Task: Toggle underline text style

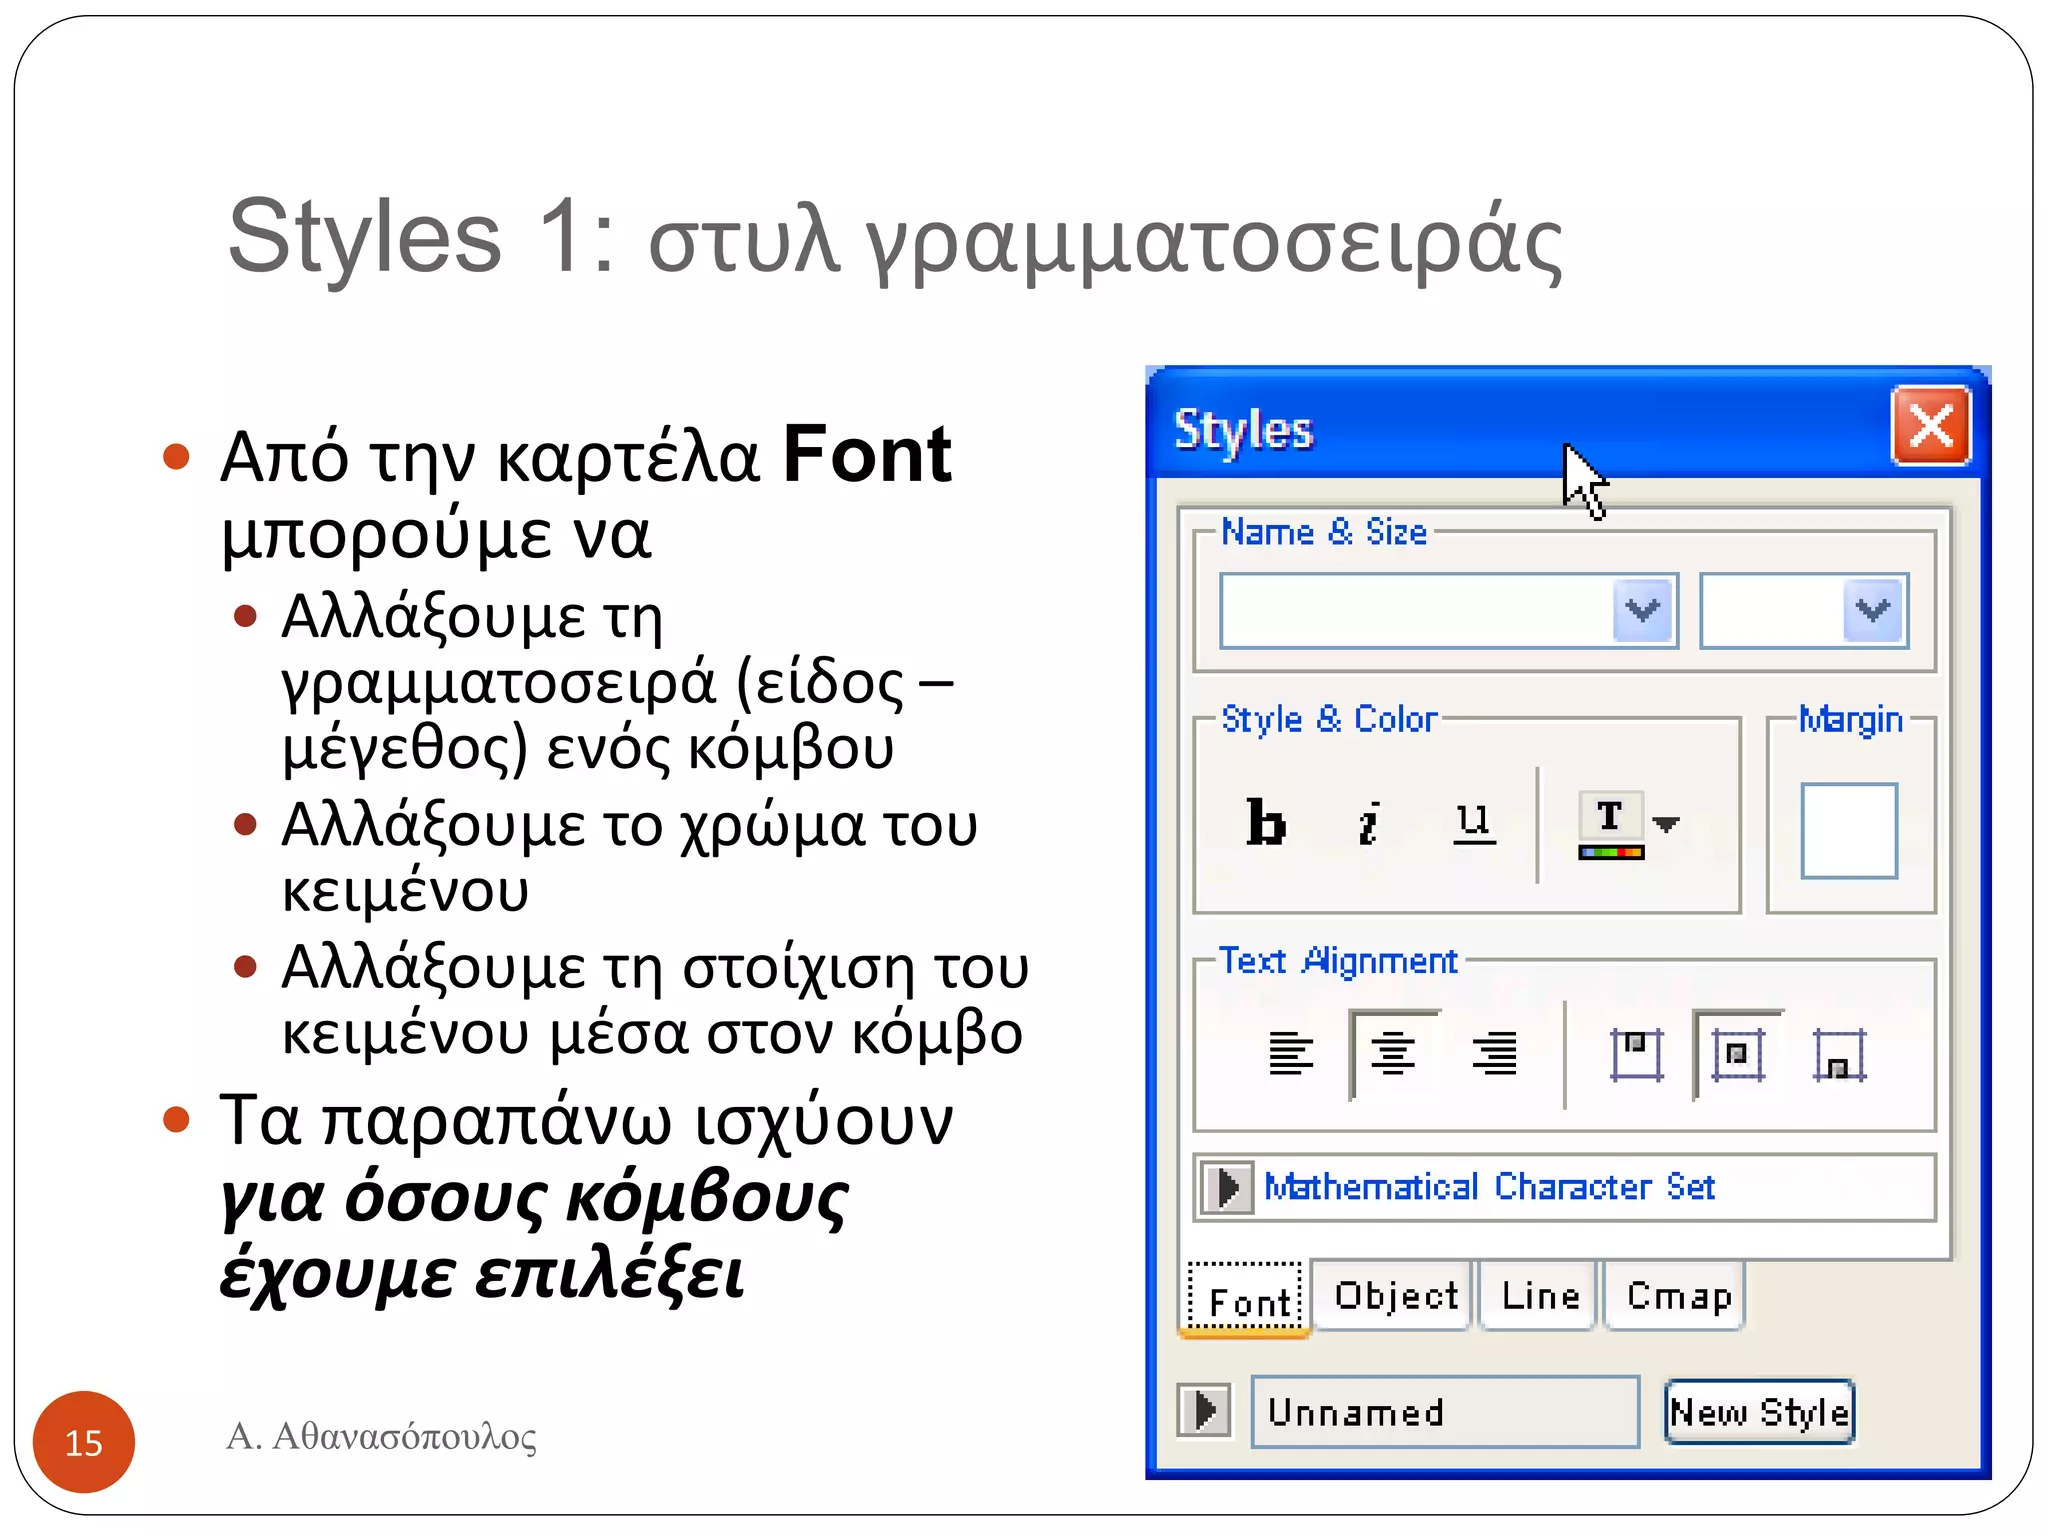Action: (1473, 824)
